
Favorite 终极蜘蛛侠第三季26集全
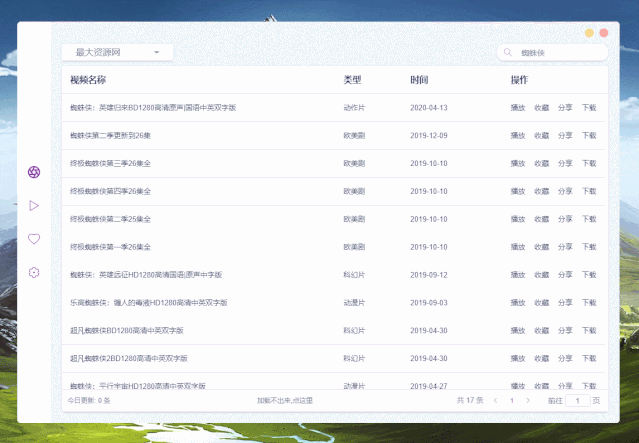(542, 163)
